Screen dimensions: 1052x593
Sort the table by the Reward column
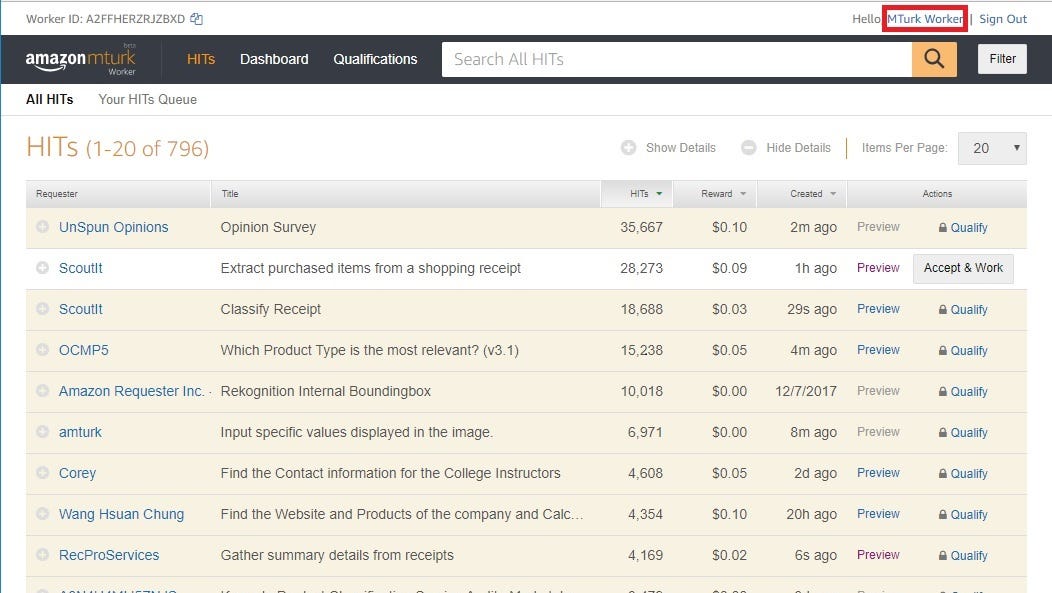click(x=716, y=194)
